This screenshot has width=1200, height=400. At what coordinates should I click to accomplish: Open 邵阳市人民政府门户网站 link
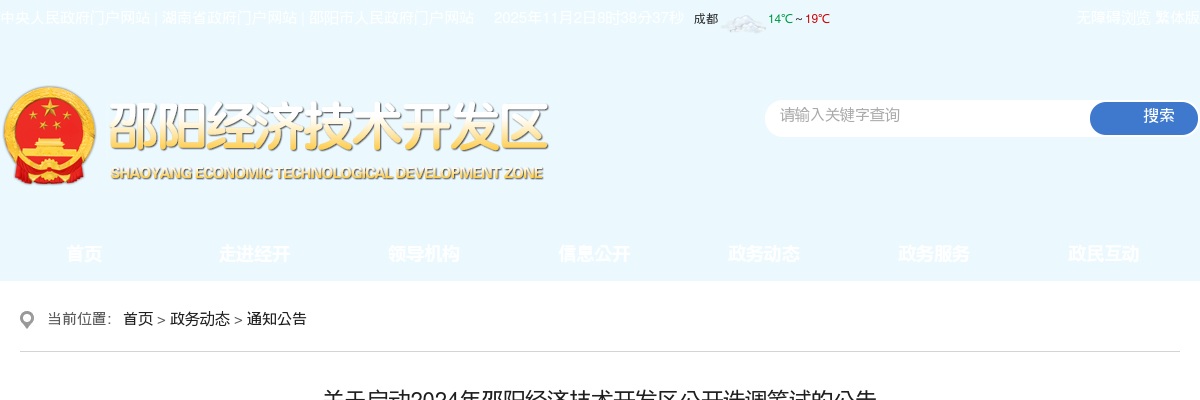pyautogui.click(x=391, y=18)
